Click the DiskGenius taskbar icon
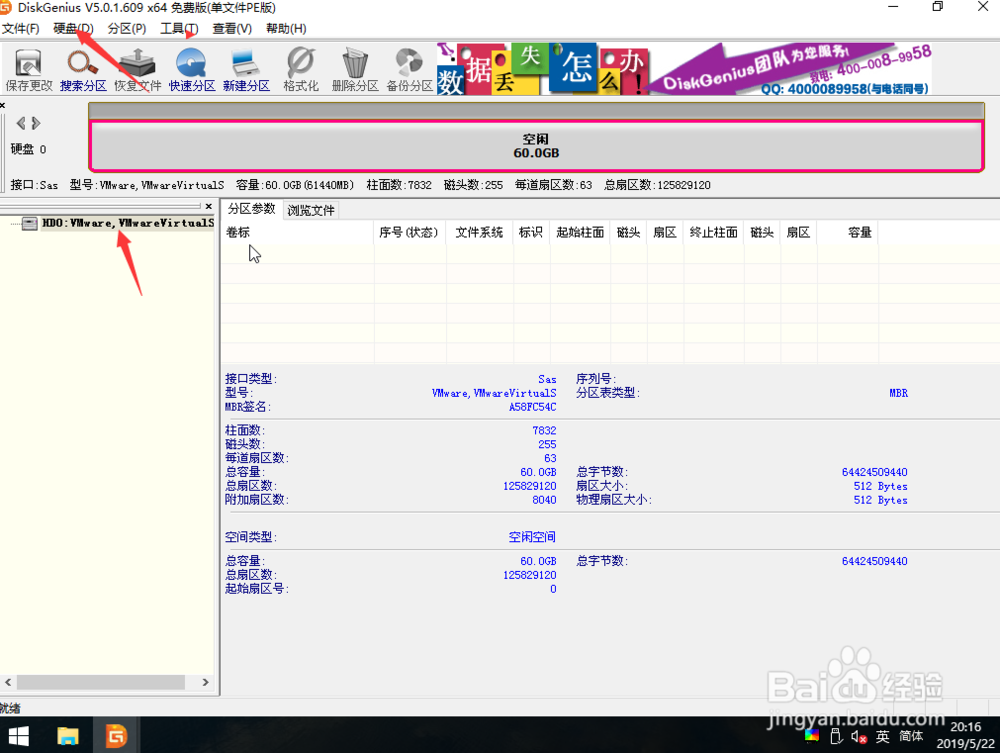 click(x=116, y=736)
